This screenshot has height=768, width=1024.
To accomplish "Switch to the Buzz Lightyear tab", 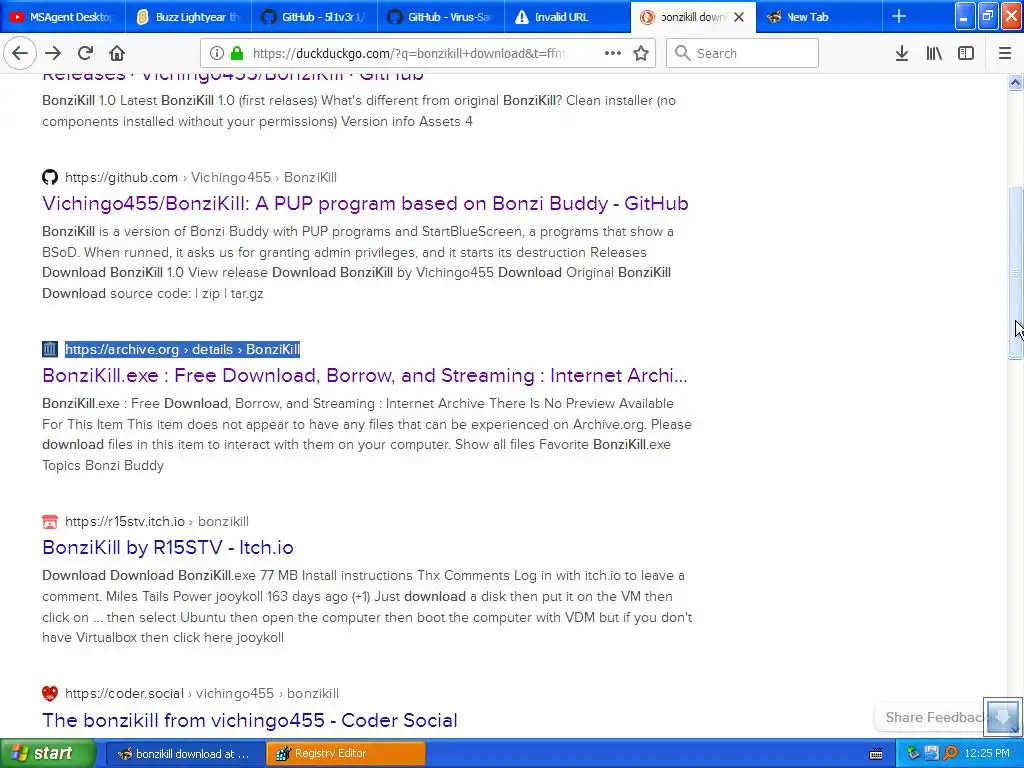I will (189, 17).
